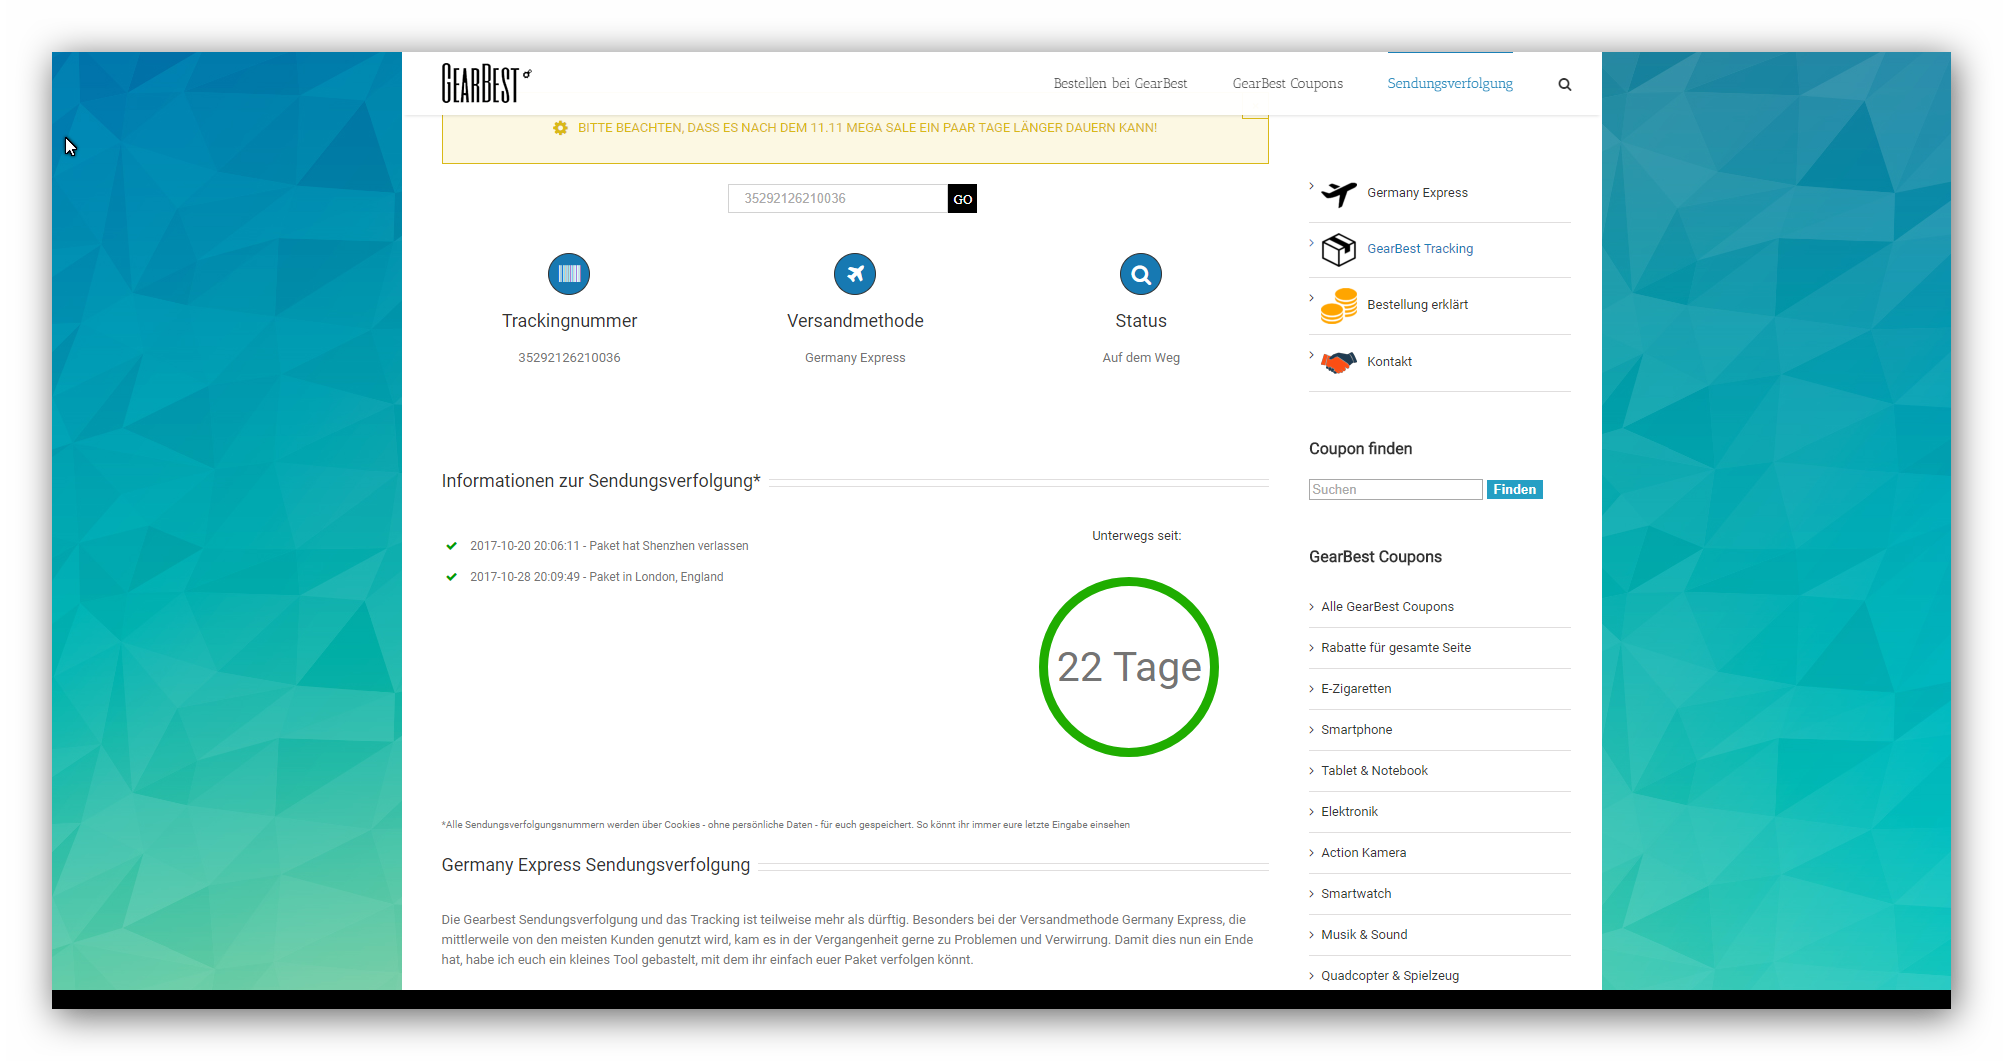Click Germany Express Sendungsverfolgung heading

[596, 865]
